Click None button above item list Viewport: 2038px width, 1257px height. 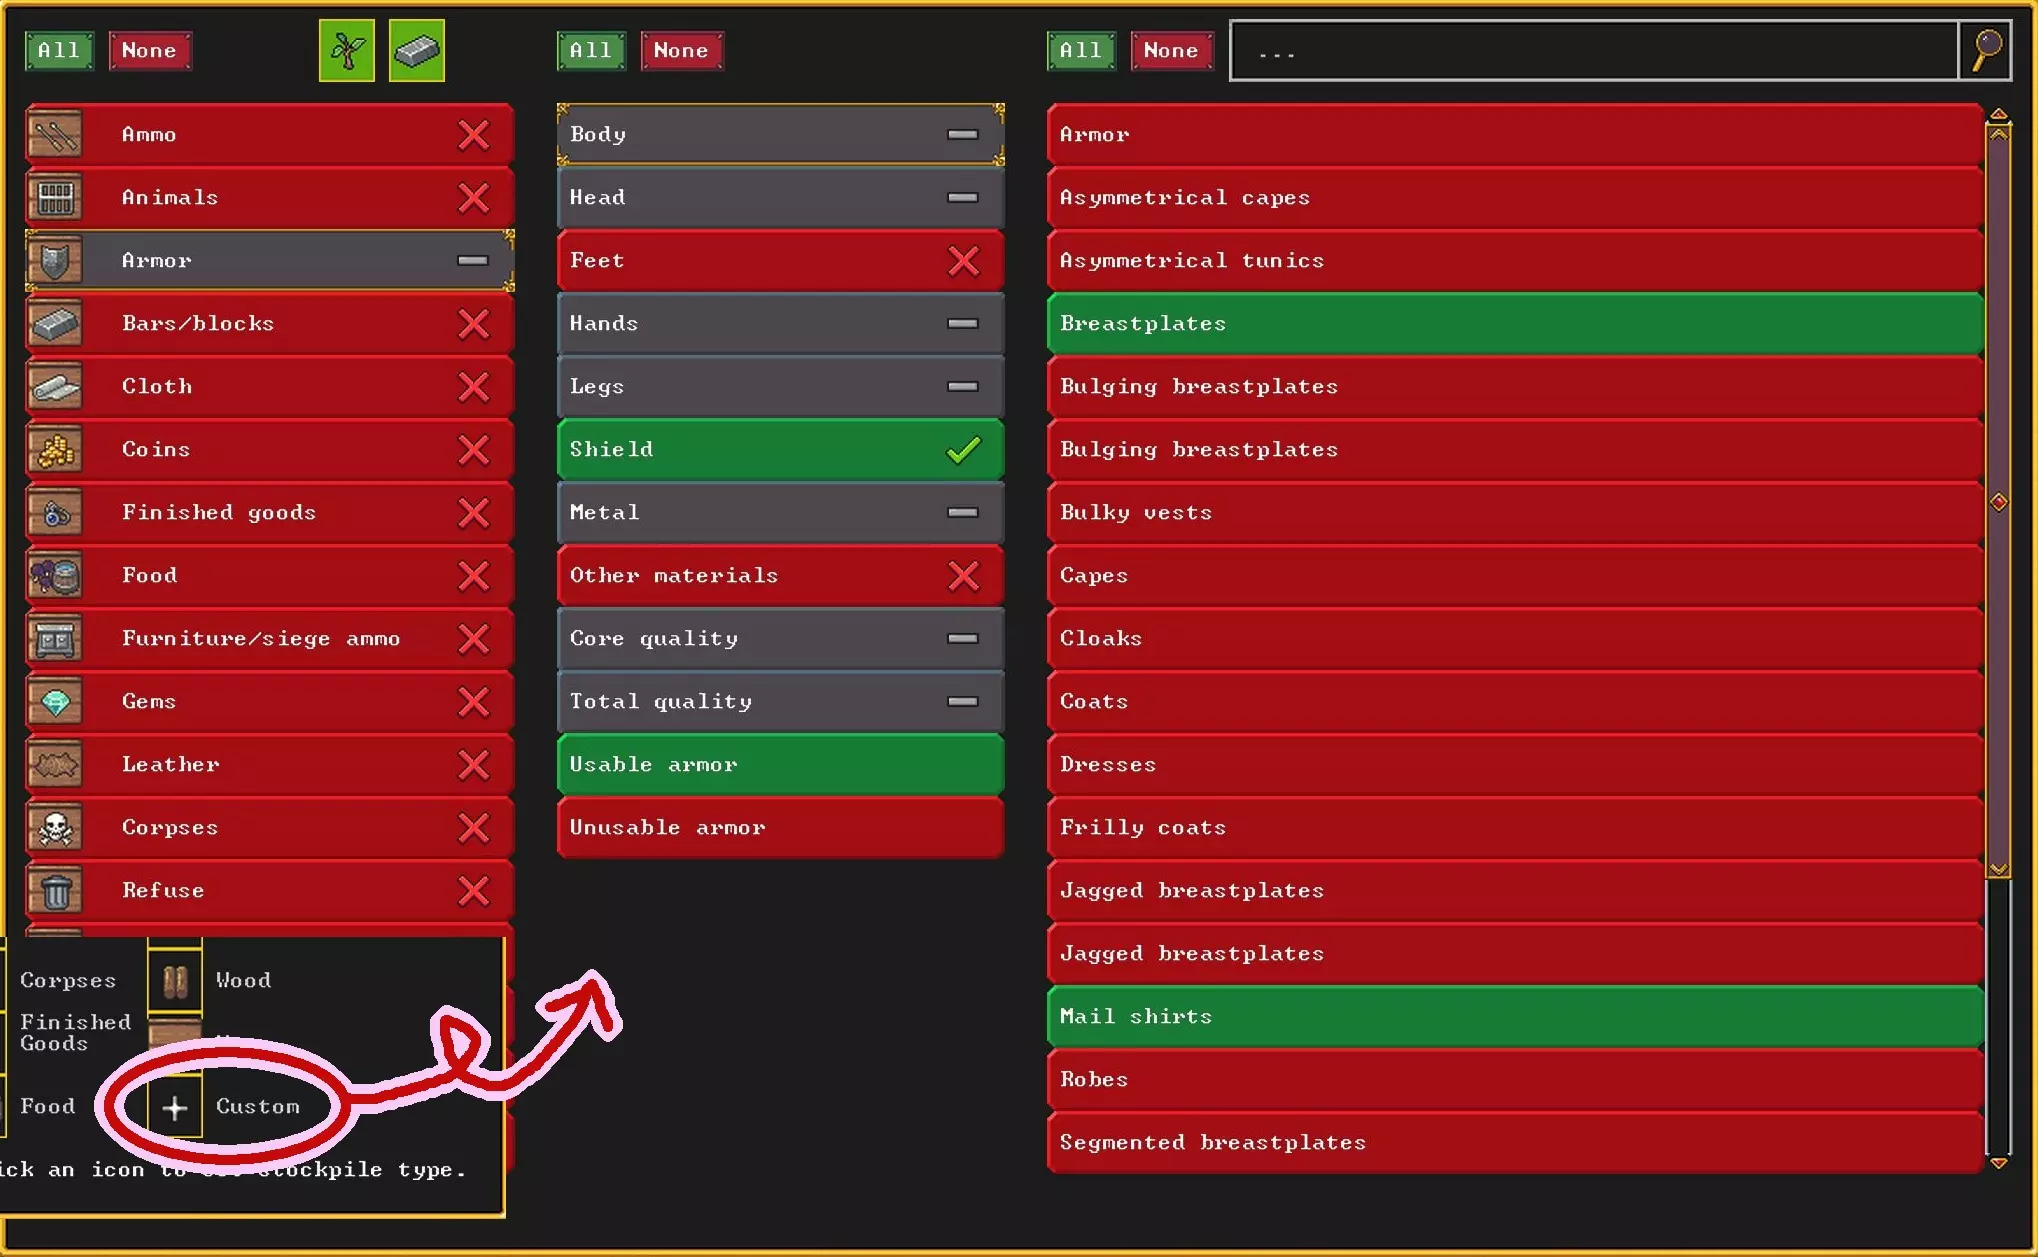[x=1170, y=50]
